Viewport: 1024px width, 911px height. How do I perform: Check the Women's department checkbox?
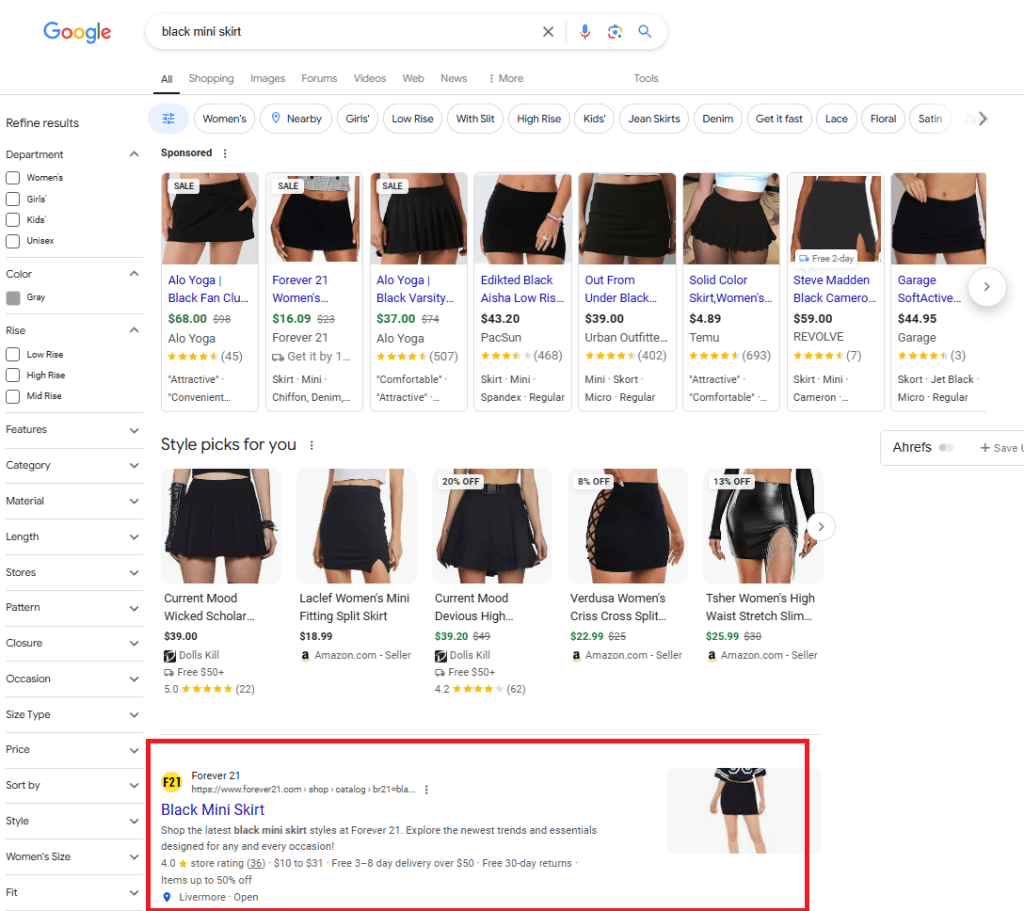13,177
